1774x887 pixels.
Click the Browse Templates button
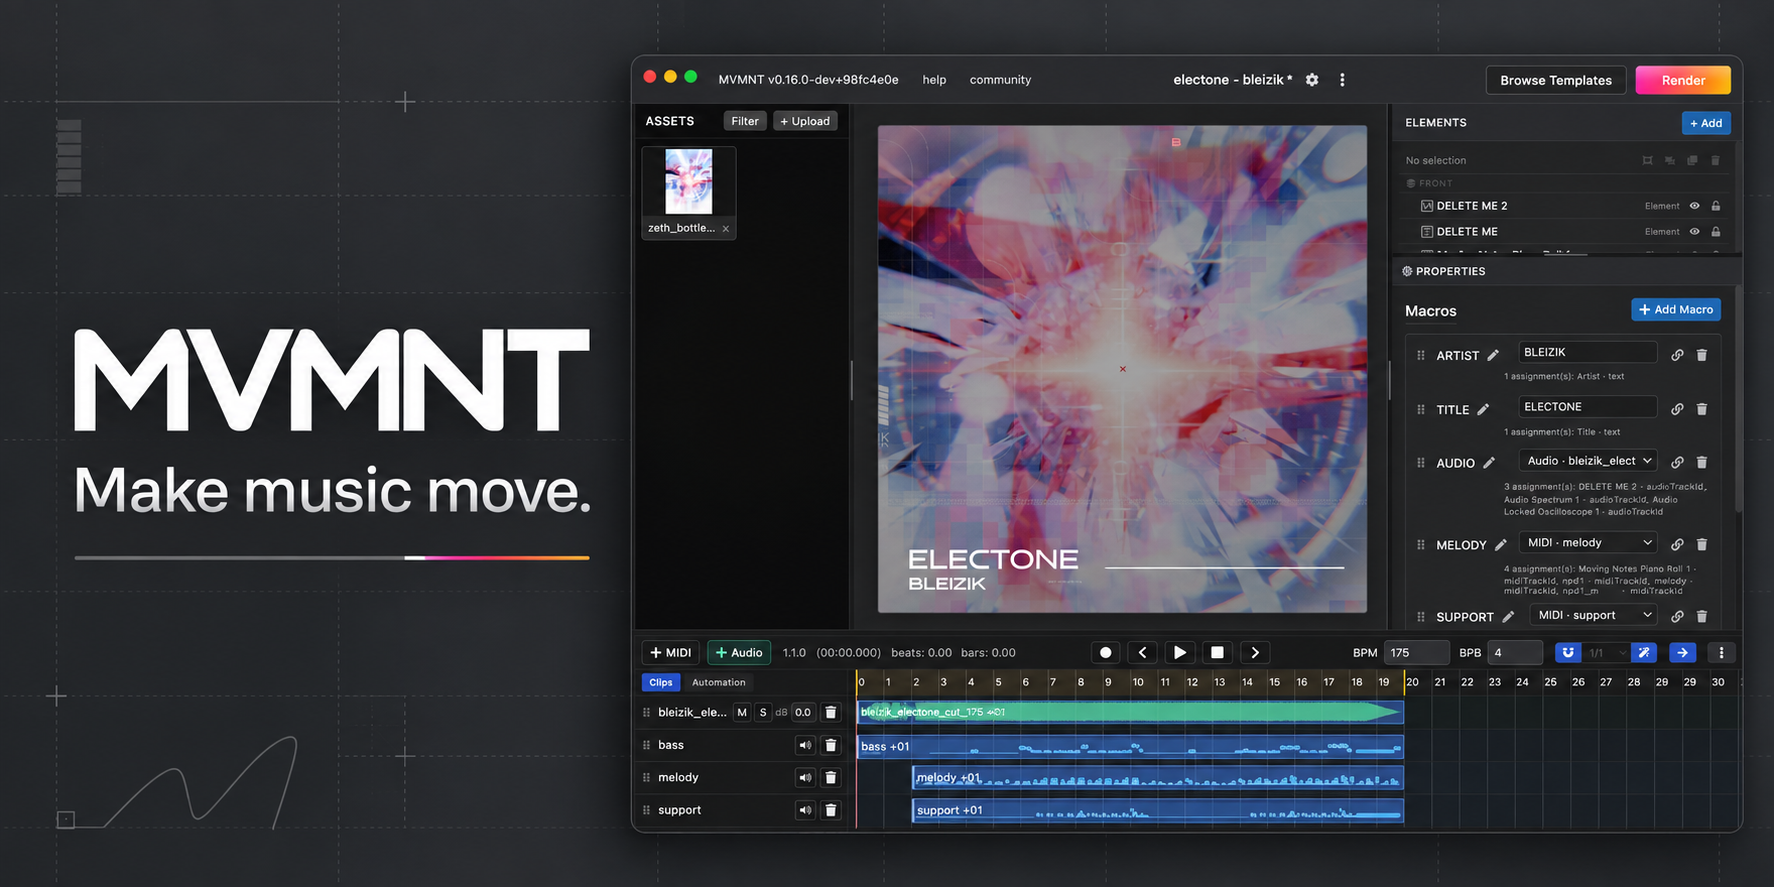(x=1556, y=80)
